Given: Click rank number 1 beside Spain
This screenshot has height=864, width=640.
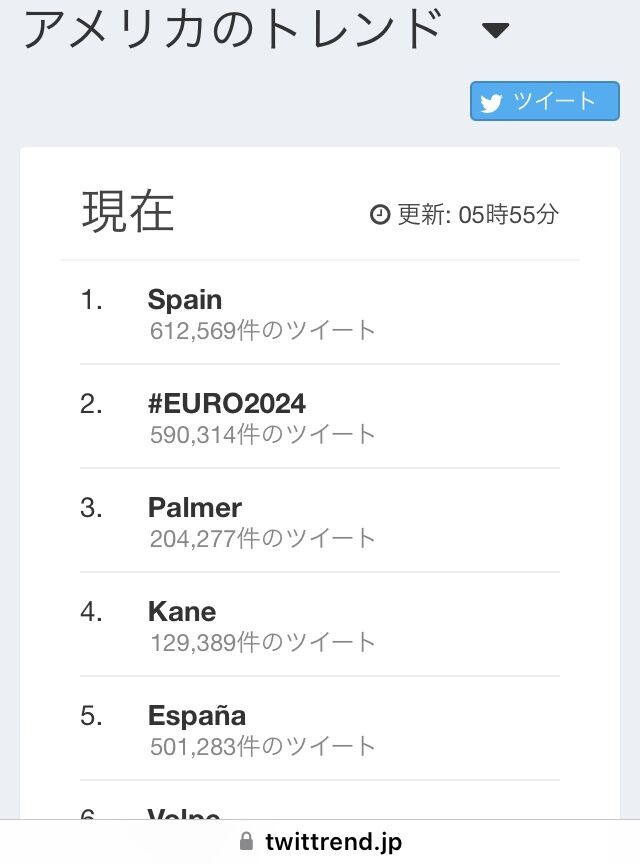Looking at the screenshot, I should pos(92,300).
